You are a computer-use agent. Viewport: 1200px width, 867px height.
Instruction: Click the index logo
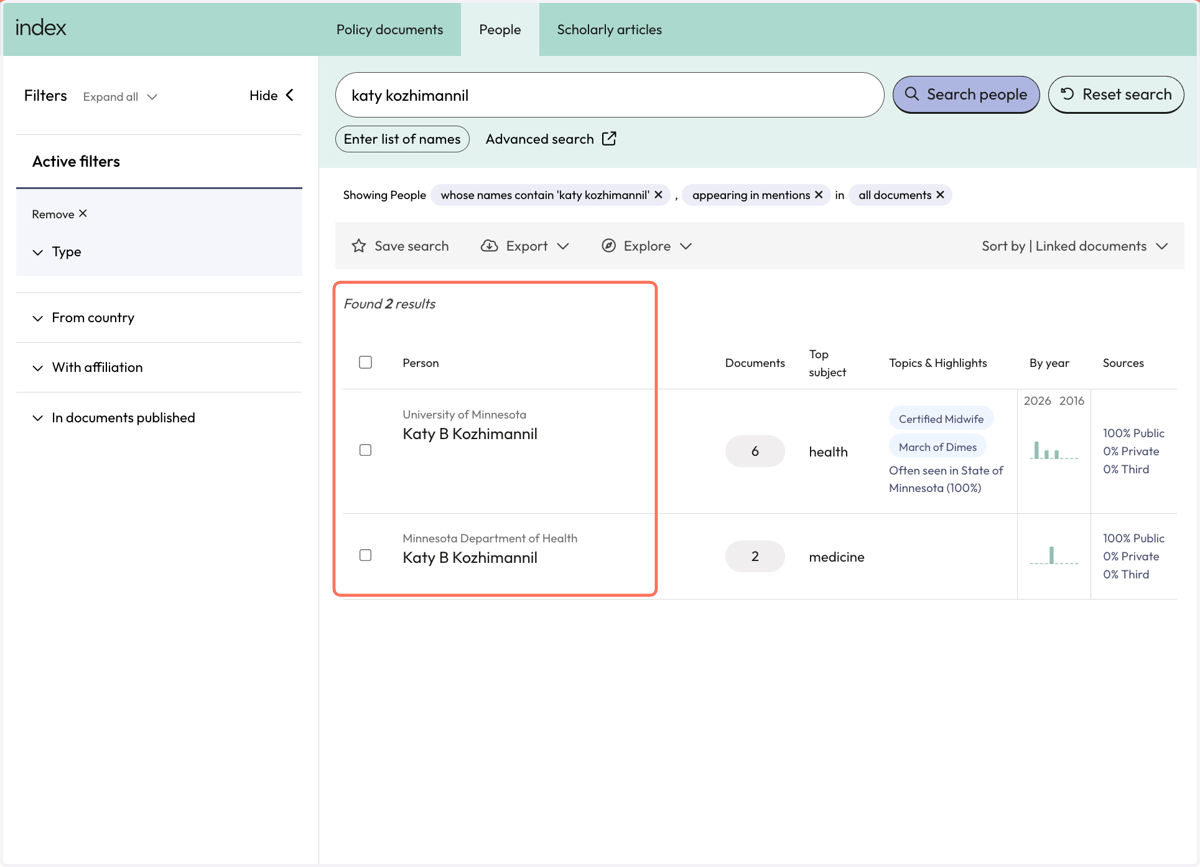click(41, 28)
